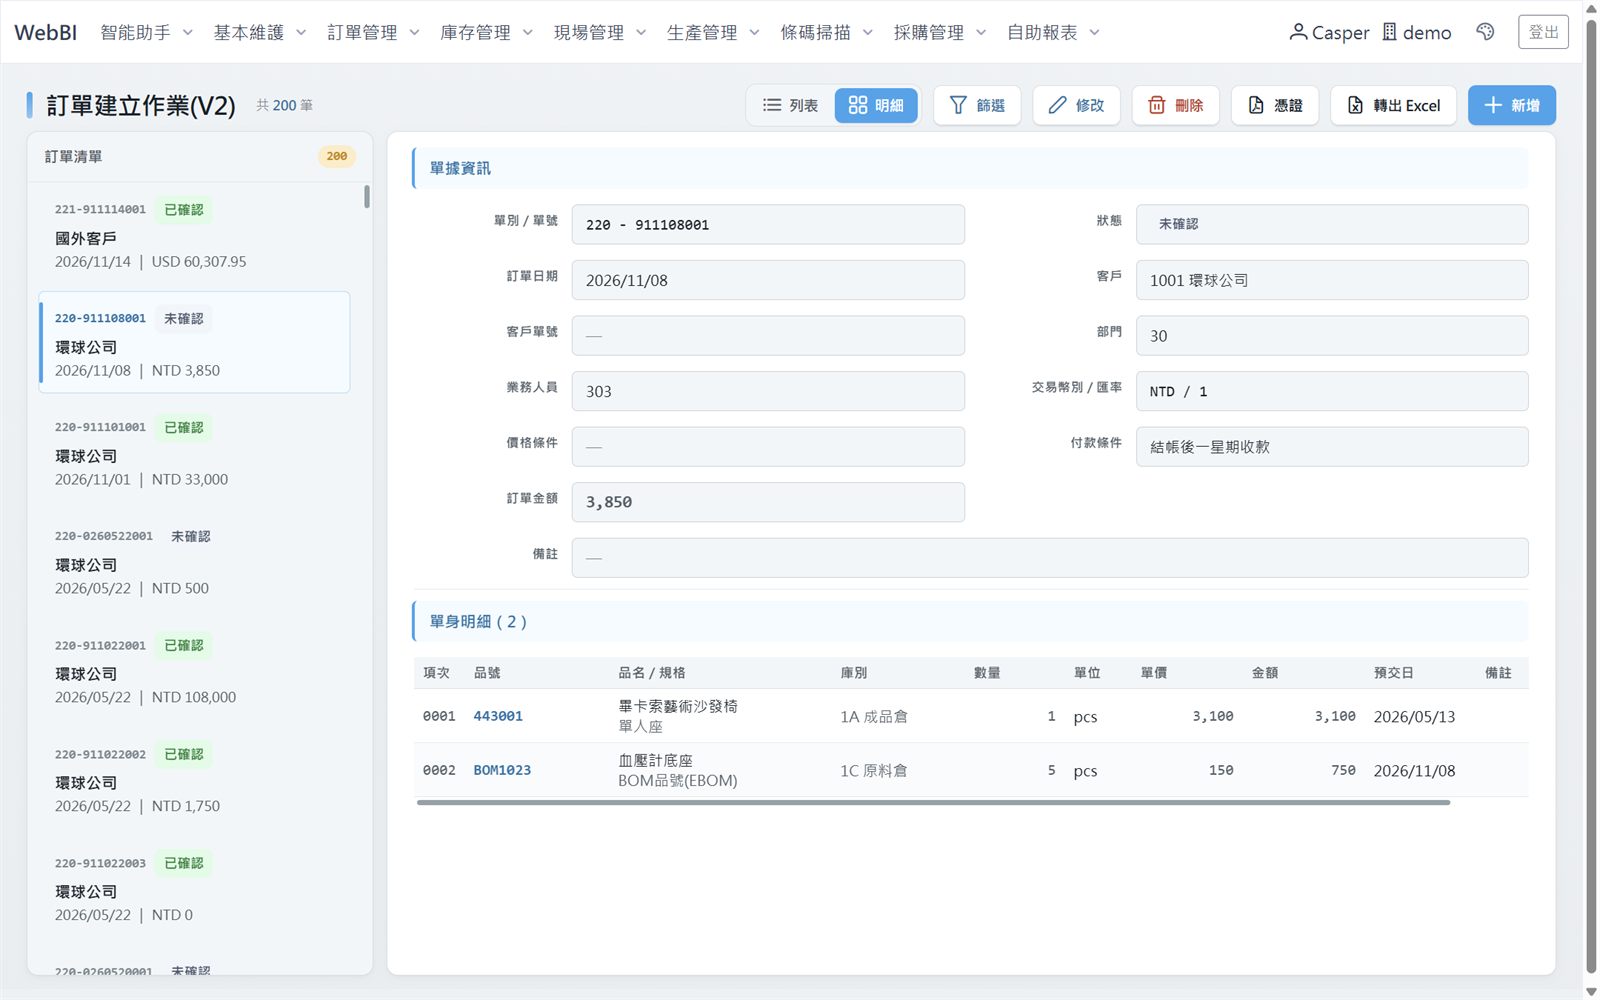Click the grid icon in 明細 toggle
The height and width of the screenshot is (1000, 1600).
click(858, 105)
